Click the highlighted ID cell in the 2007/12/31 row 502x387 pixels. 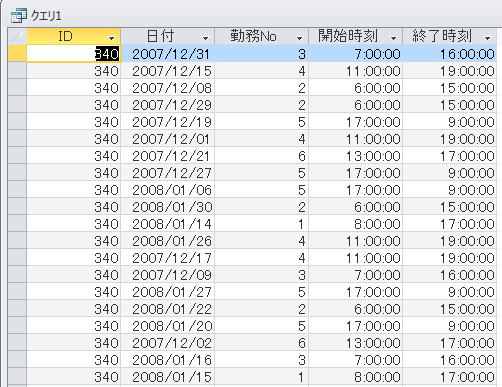click(x=73, y=54)
